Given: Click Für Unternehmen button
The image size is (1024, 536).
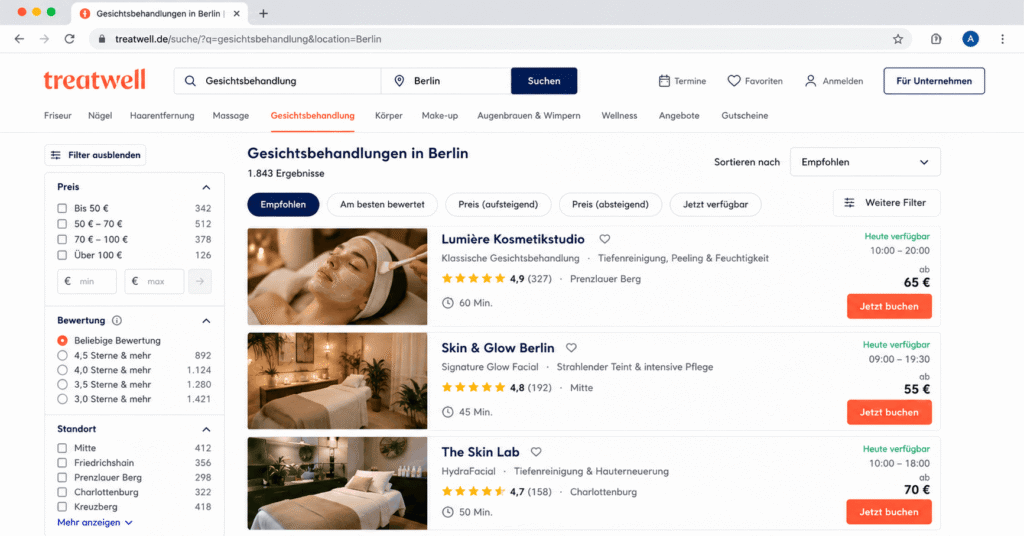Looking at the screenshot, I should (934, 81).
